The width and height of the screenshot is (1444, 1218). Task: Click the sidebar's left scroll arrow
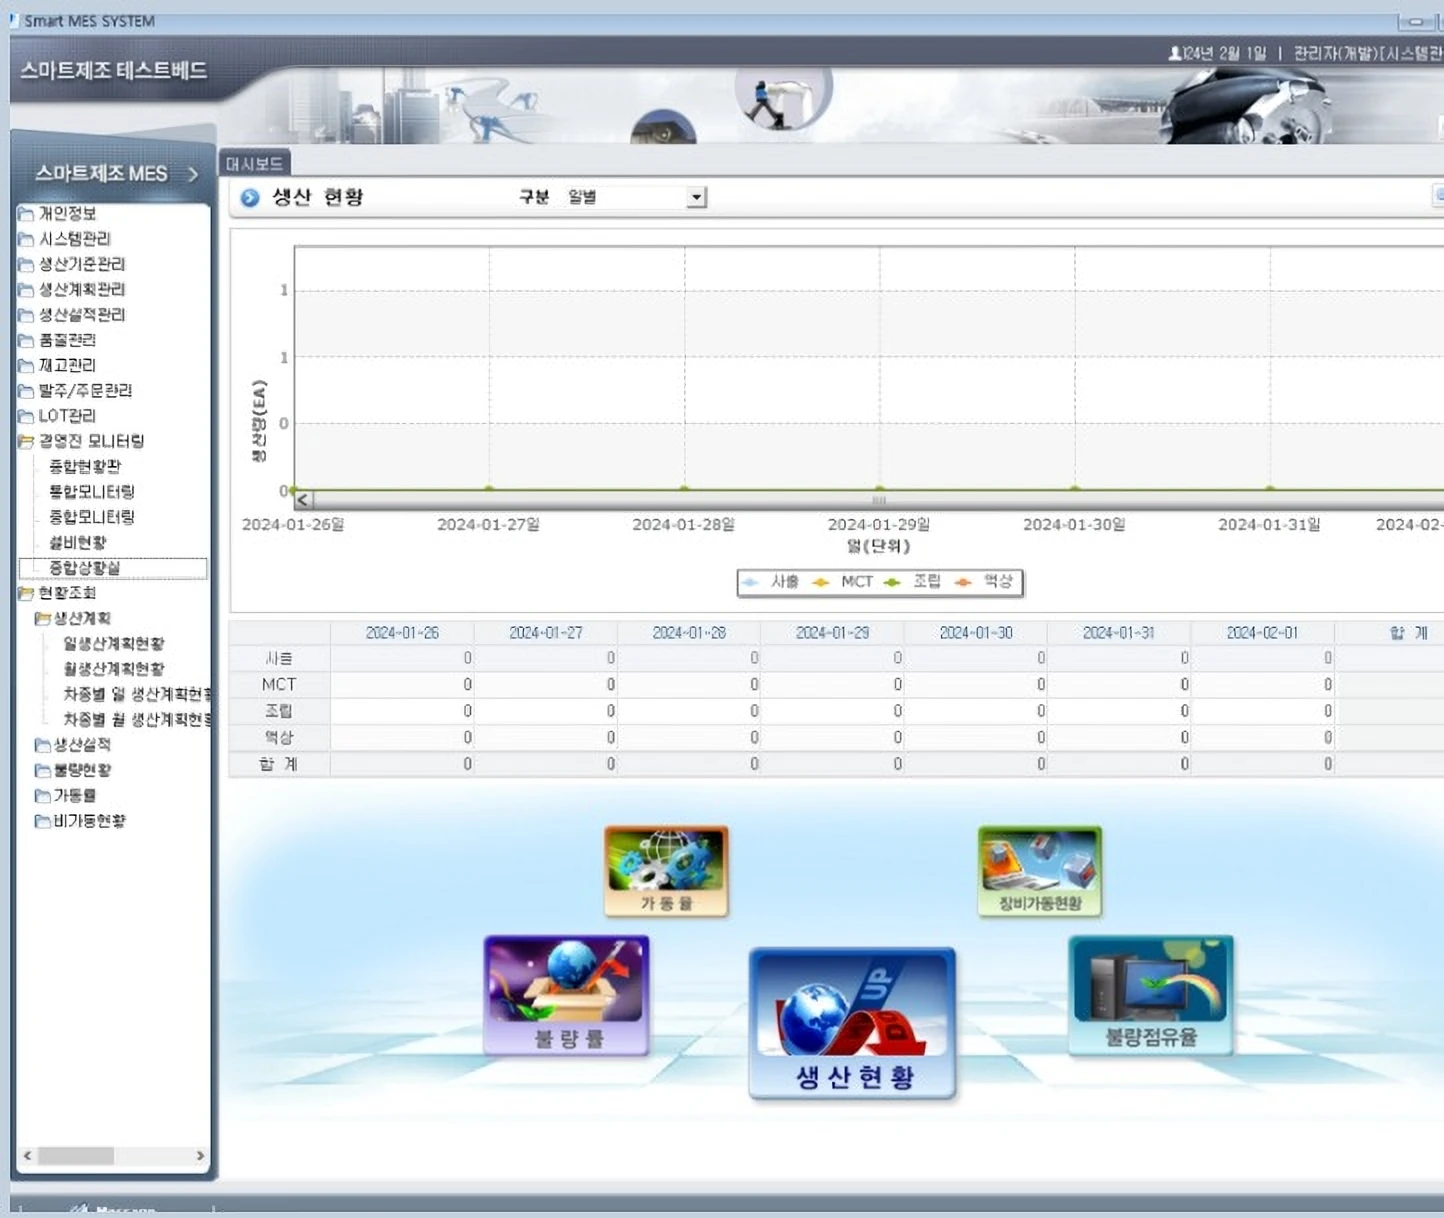pyautogui.click(x=27, y=1156)
